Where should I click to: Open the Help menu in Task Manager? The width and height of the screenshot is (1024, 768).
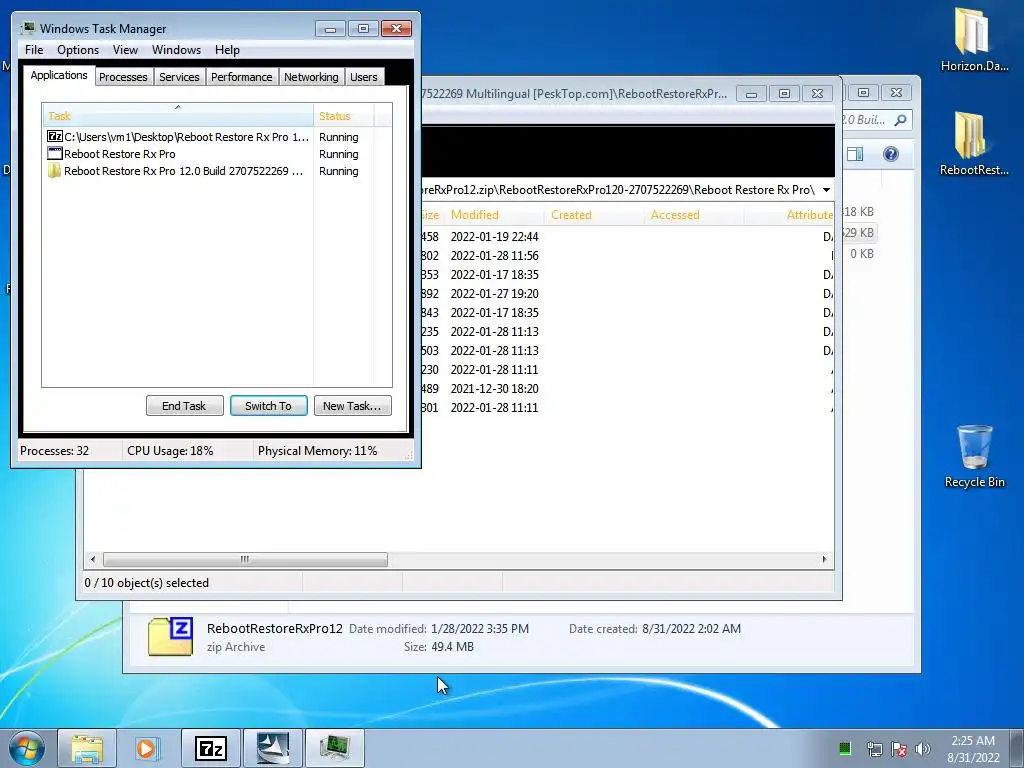[x=227, y=50]
